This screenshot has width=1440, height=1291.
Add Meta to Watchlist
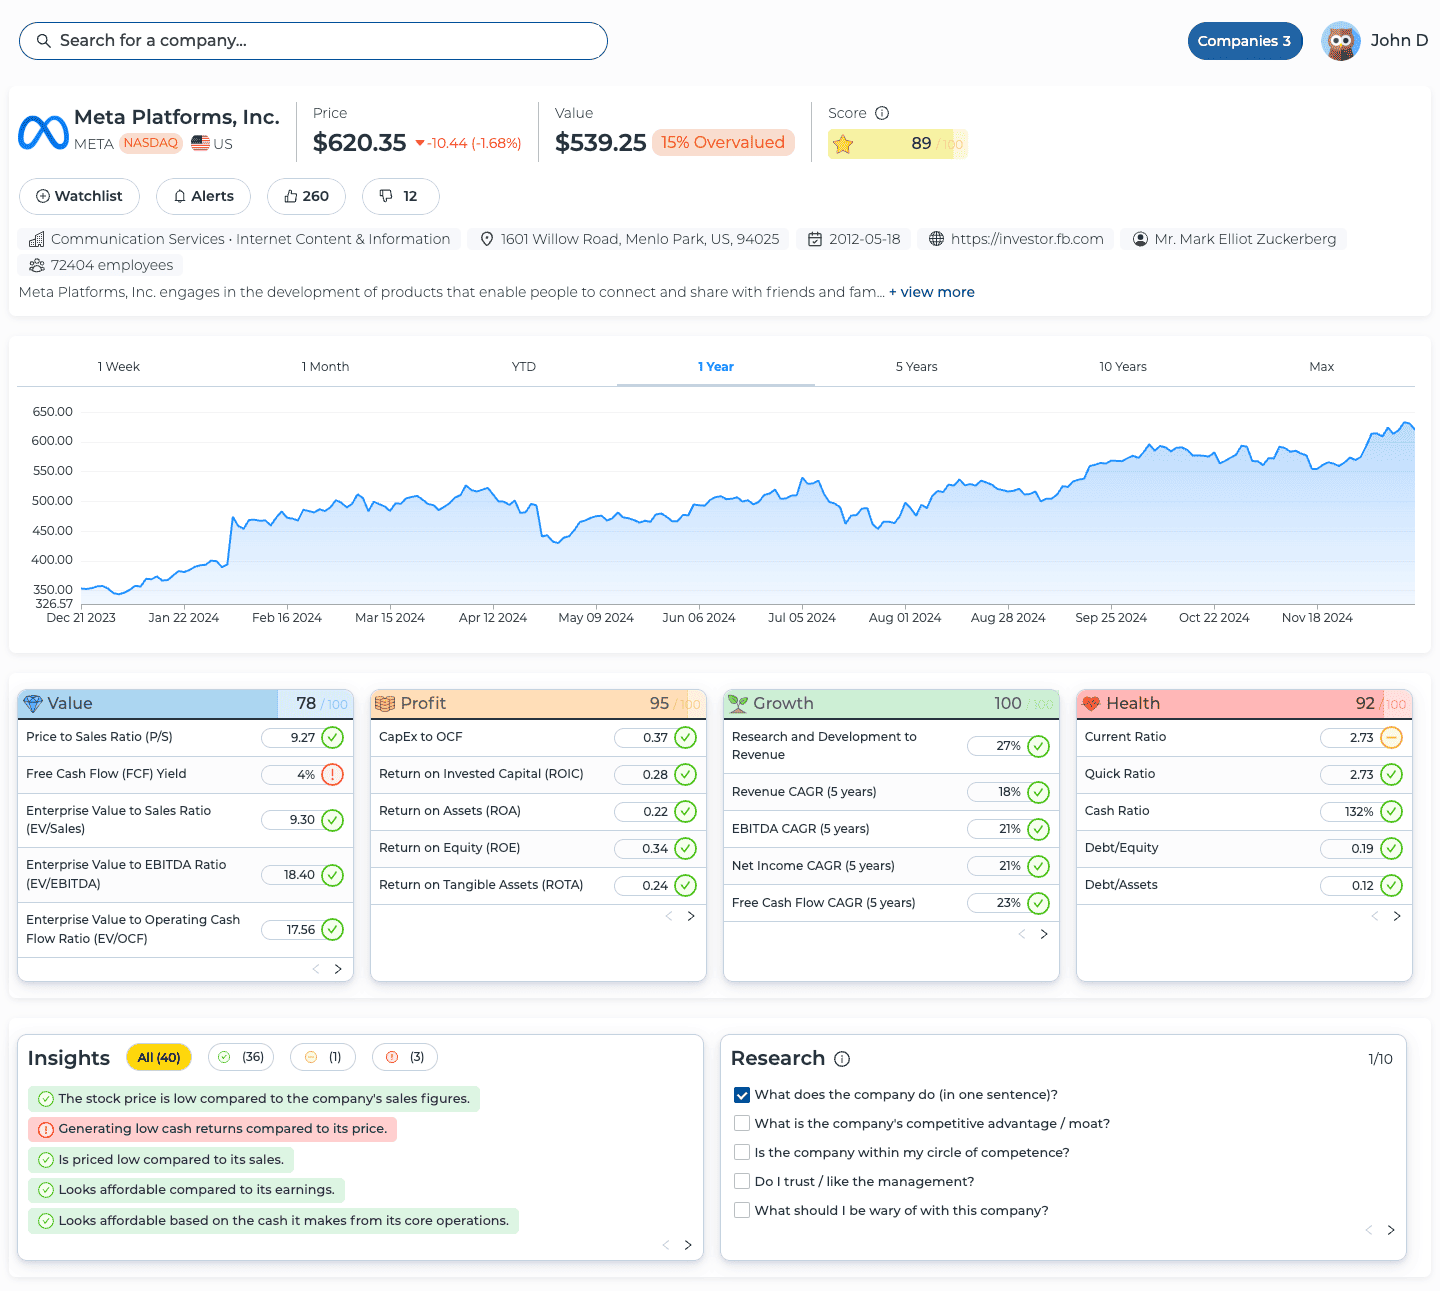point(80,196)
